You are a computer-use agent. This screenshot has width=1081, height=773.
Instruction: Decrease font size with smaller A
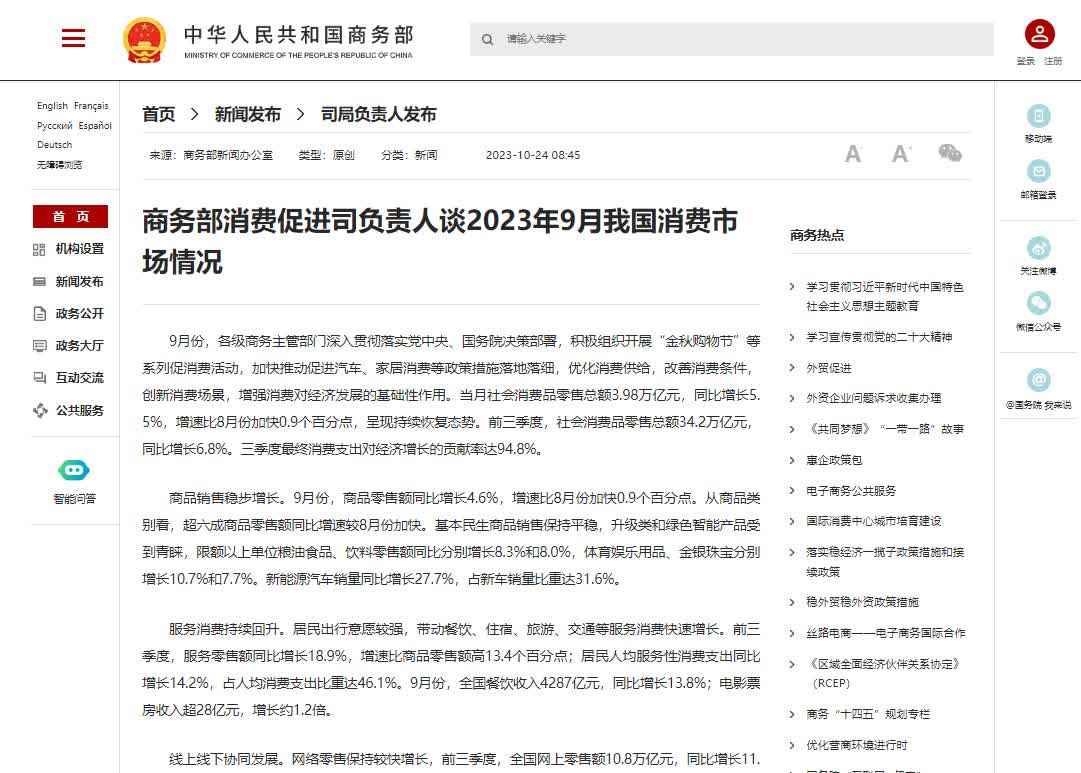click(852, 154)
